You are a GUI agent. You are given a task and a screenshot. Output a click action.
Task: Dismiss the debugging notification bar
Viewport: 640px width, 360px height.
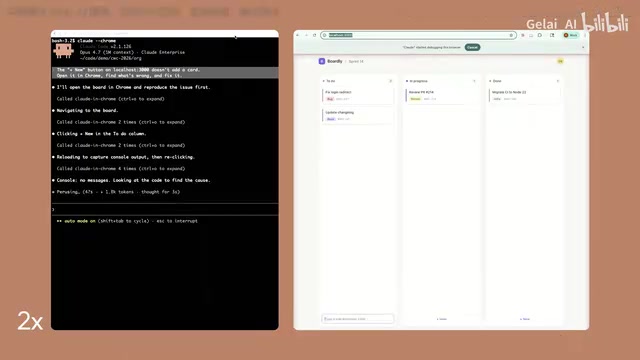[x=583, y=47]
